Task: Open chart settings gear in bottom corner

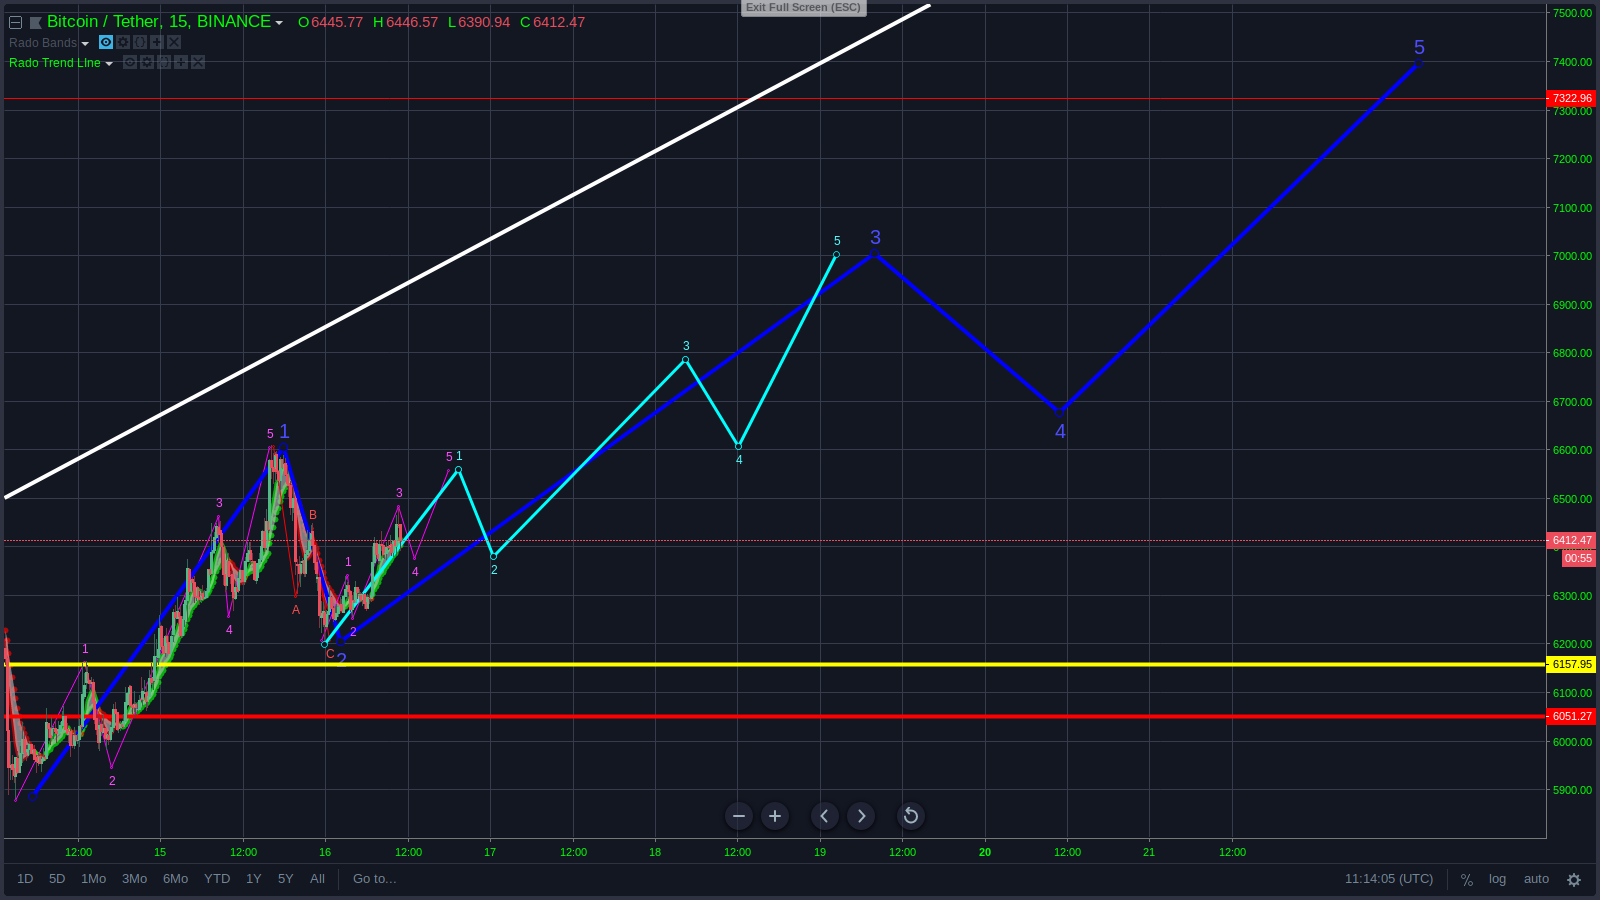Action: point(1574,880)
